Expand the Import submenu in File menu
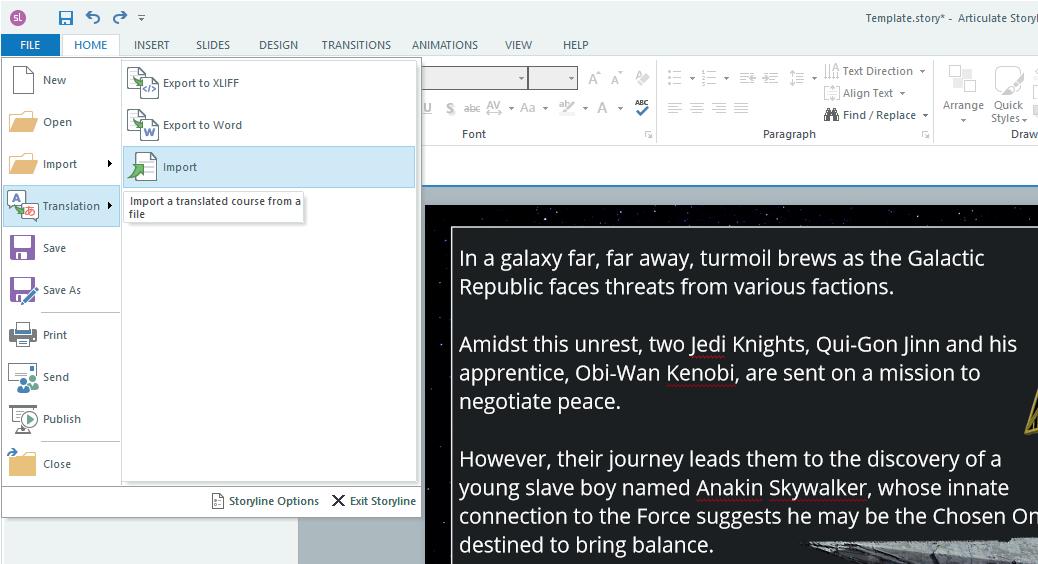 62,164
